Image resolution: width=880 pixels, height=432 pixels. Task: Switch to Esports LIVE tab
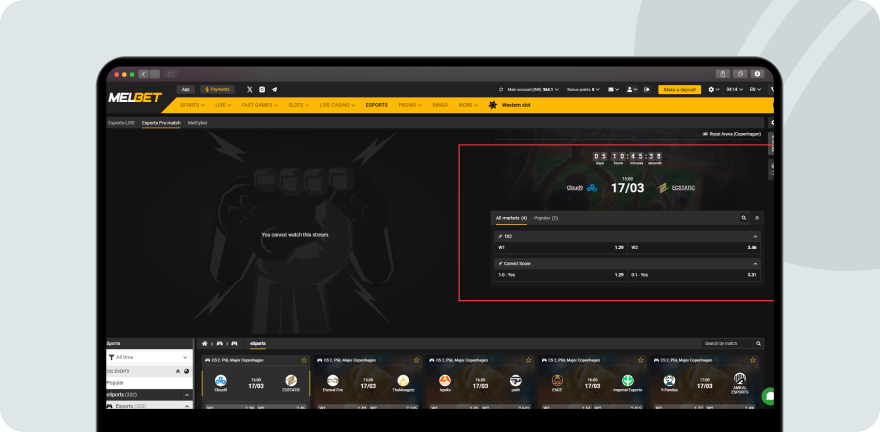121,123
